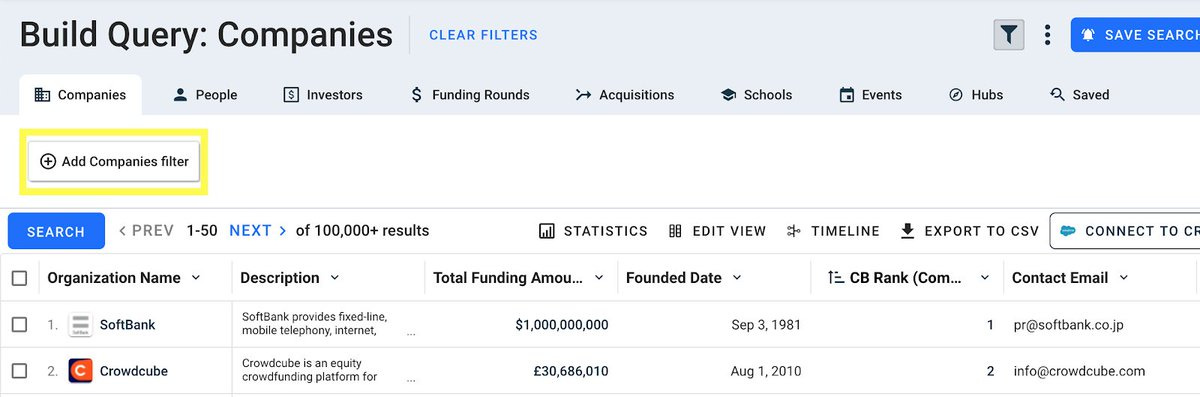Export results to CSV
This screenshot has width=1200, height=397.
tap(970, 231)
